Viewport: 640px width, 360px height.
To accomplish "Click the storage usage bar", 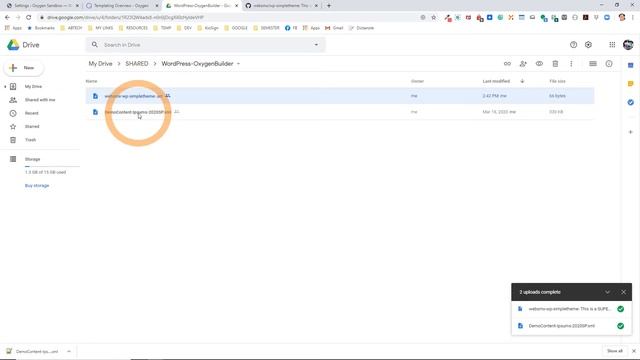I will (52, 167).
